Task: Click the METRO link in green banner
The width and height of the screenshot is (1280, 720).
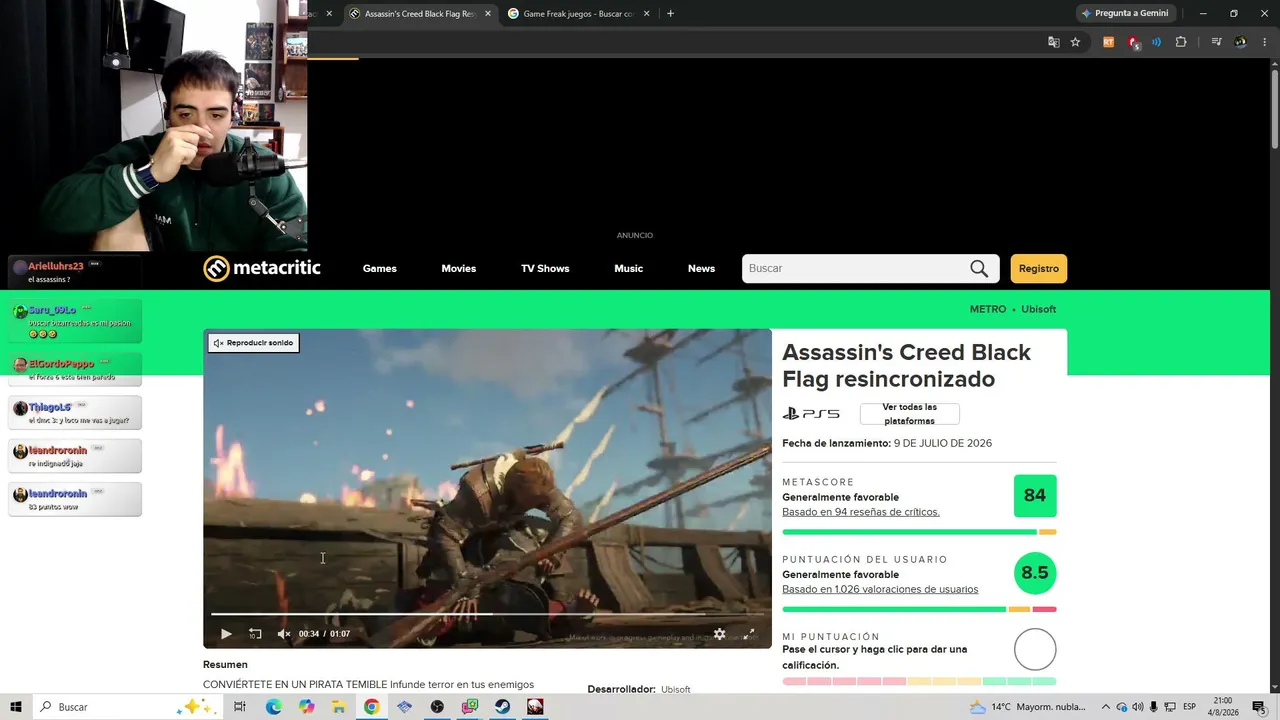Action: tap(988, 309)
